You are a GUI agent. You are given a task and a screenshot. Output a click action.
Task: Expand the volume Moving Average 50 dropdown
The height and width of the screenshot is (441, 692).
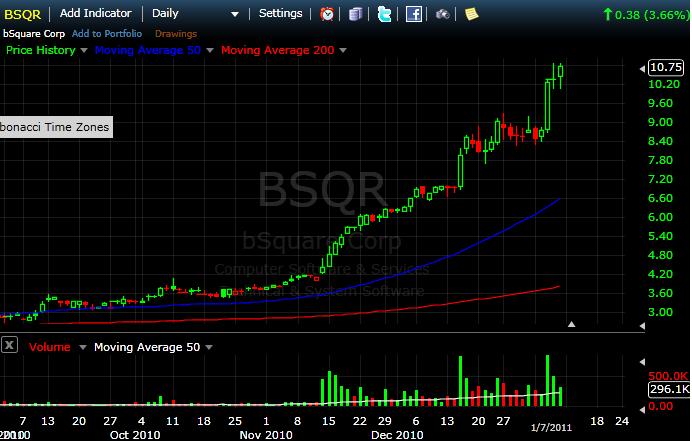(209, 347)
